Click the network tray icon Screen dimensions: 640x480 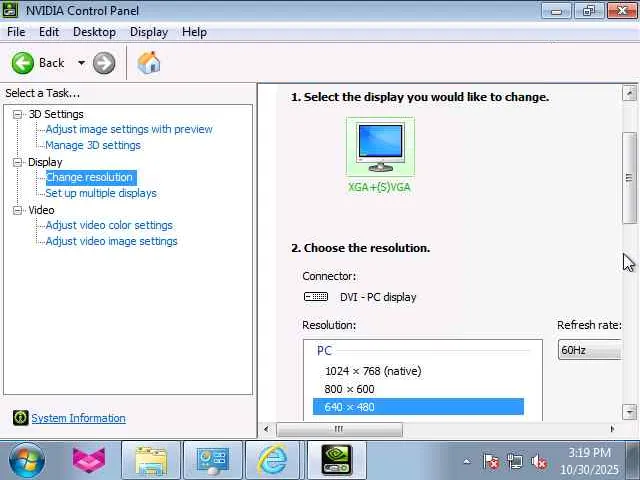click(x=514, y=462)
